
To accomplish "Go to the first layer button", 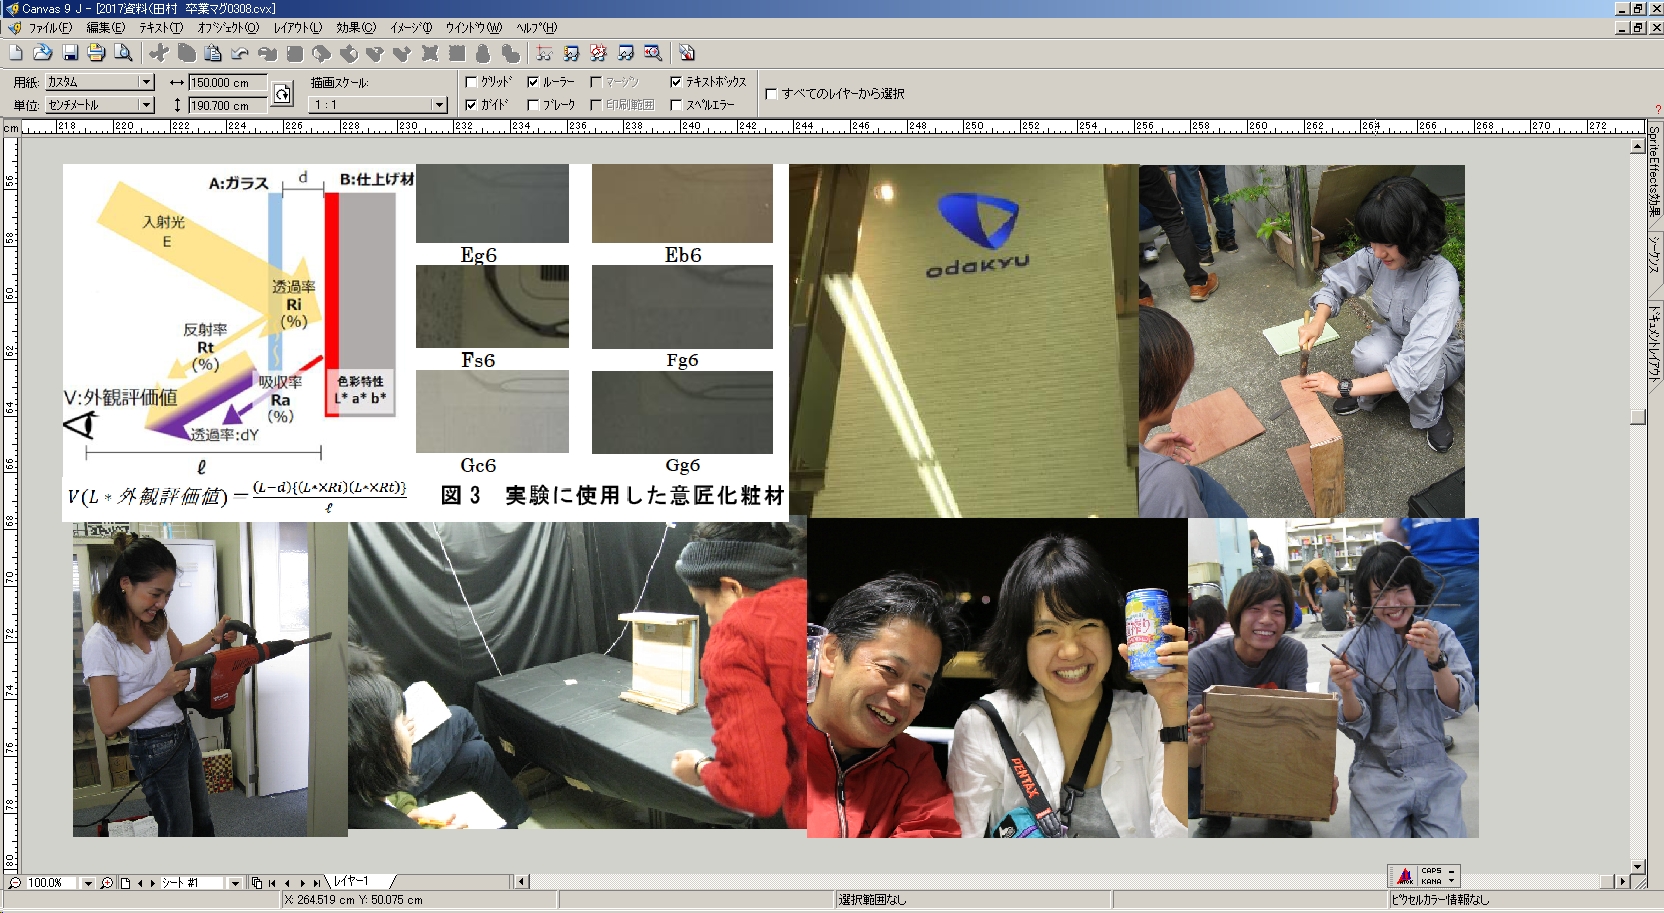I will (272, 883).
